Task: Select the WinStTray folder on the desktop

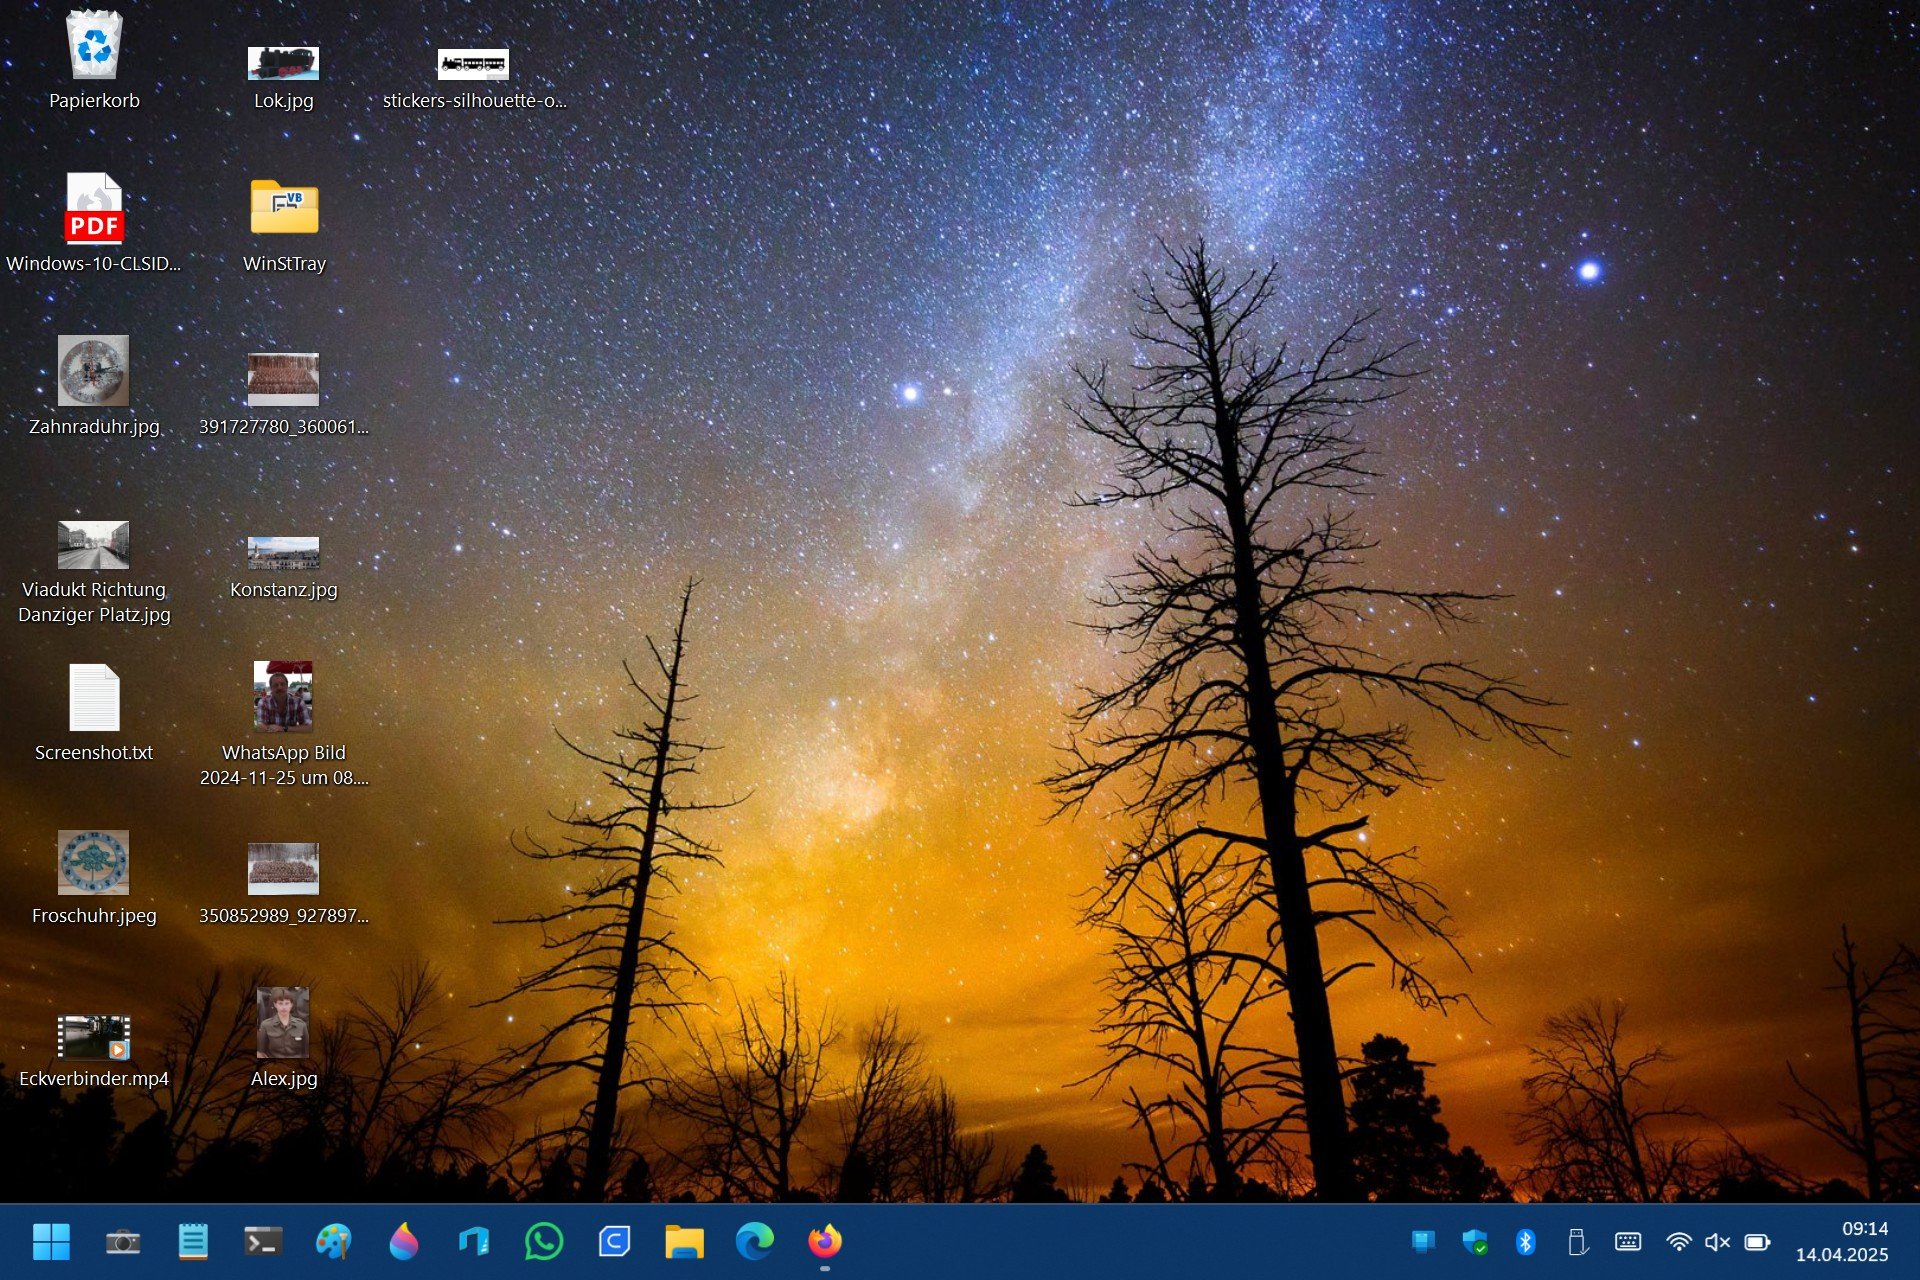Action: click(x=284, y=208)
